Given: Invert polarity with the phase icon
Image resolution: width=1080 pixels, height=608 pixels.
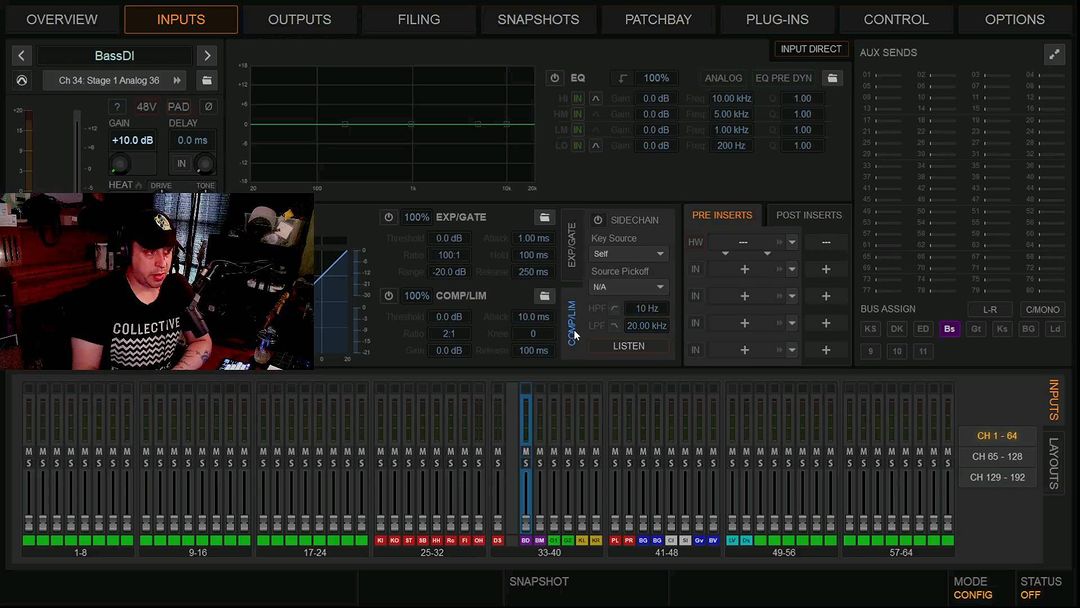Looking at the screenshot, I should (x=208, y=107).
